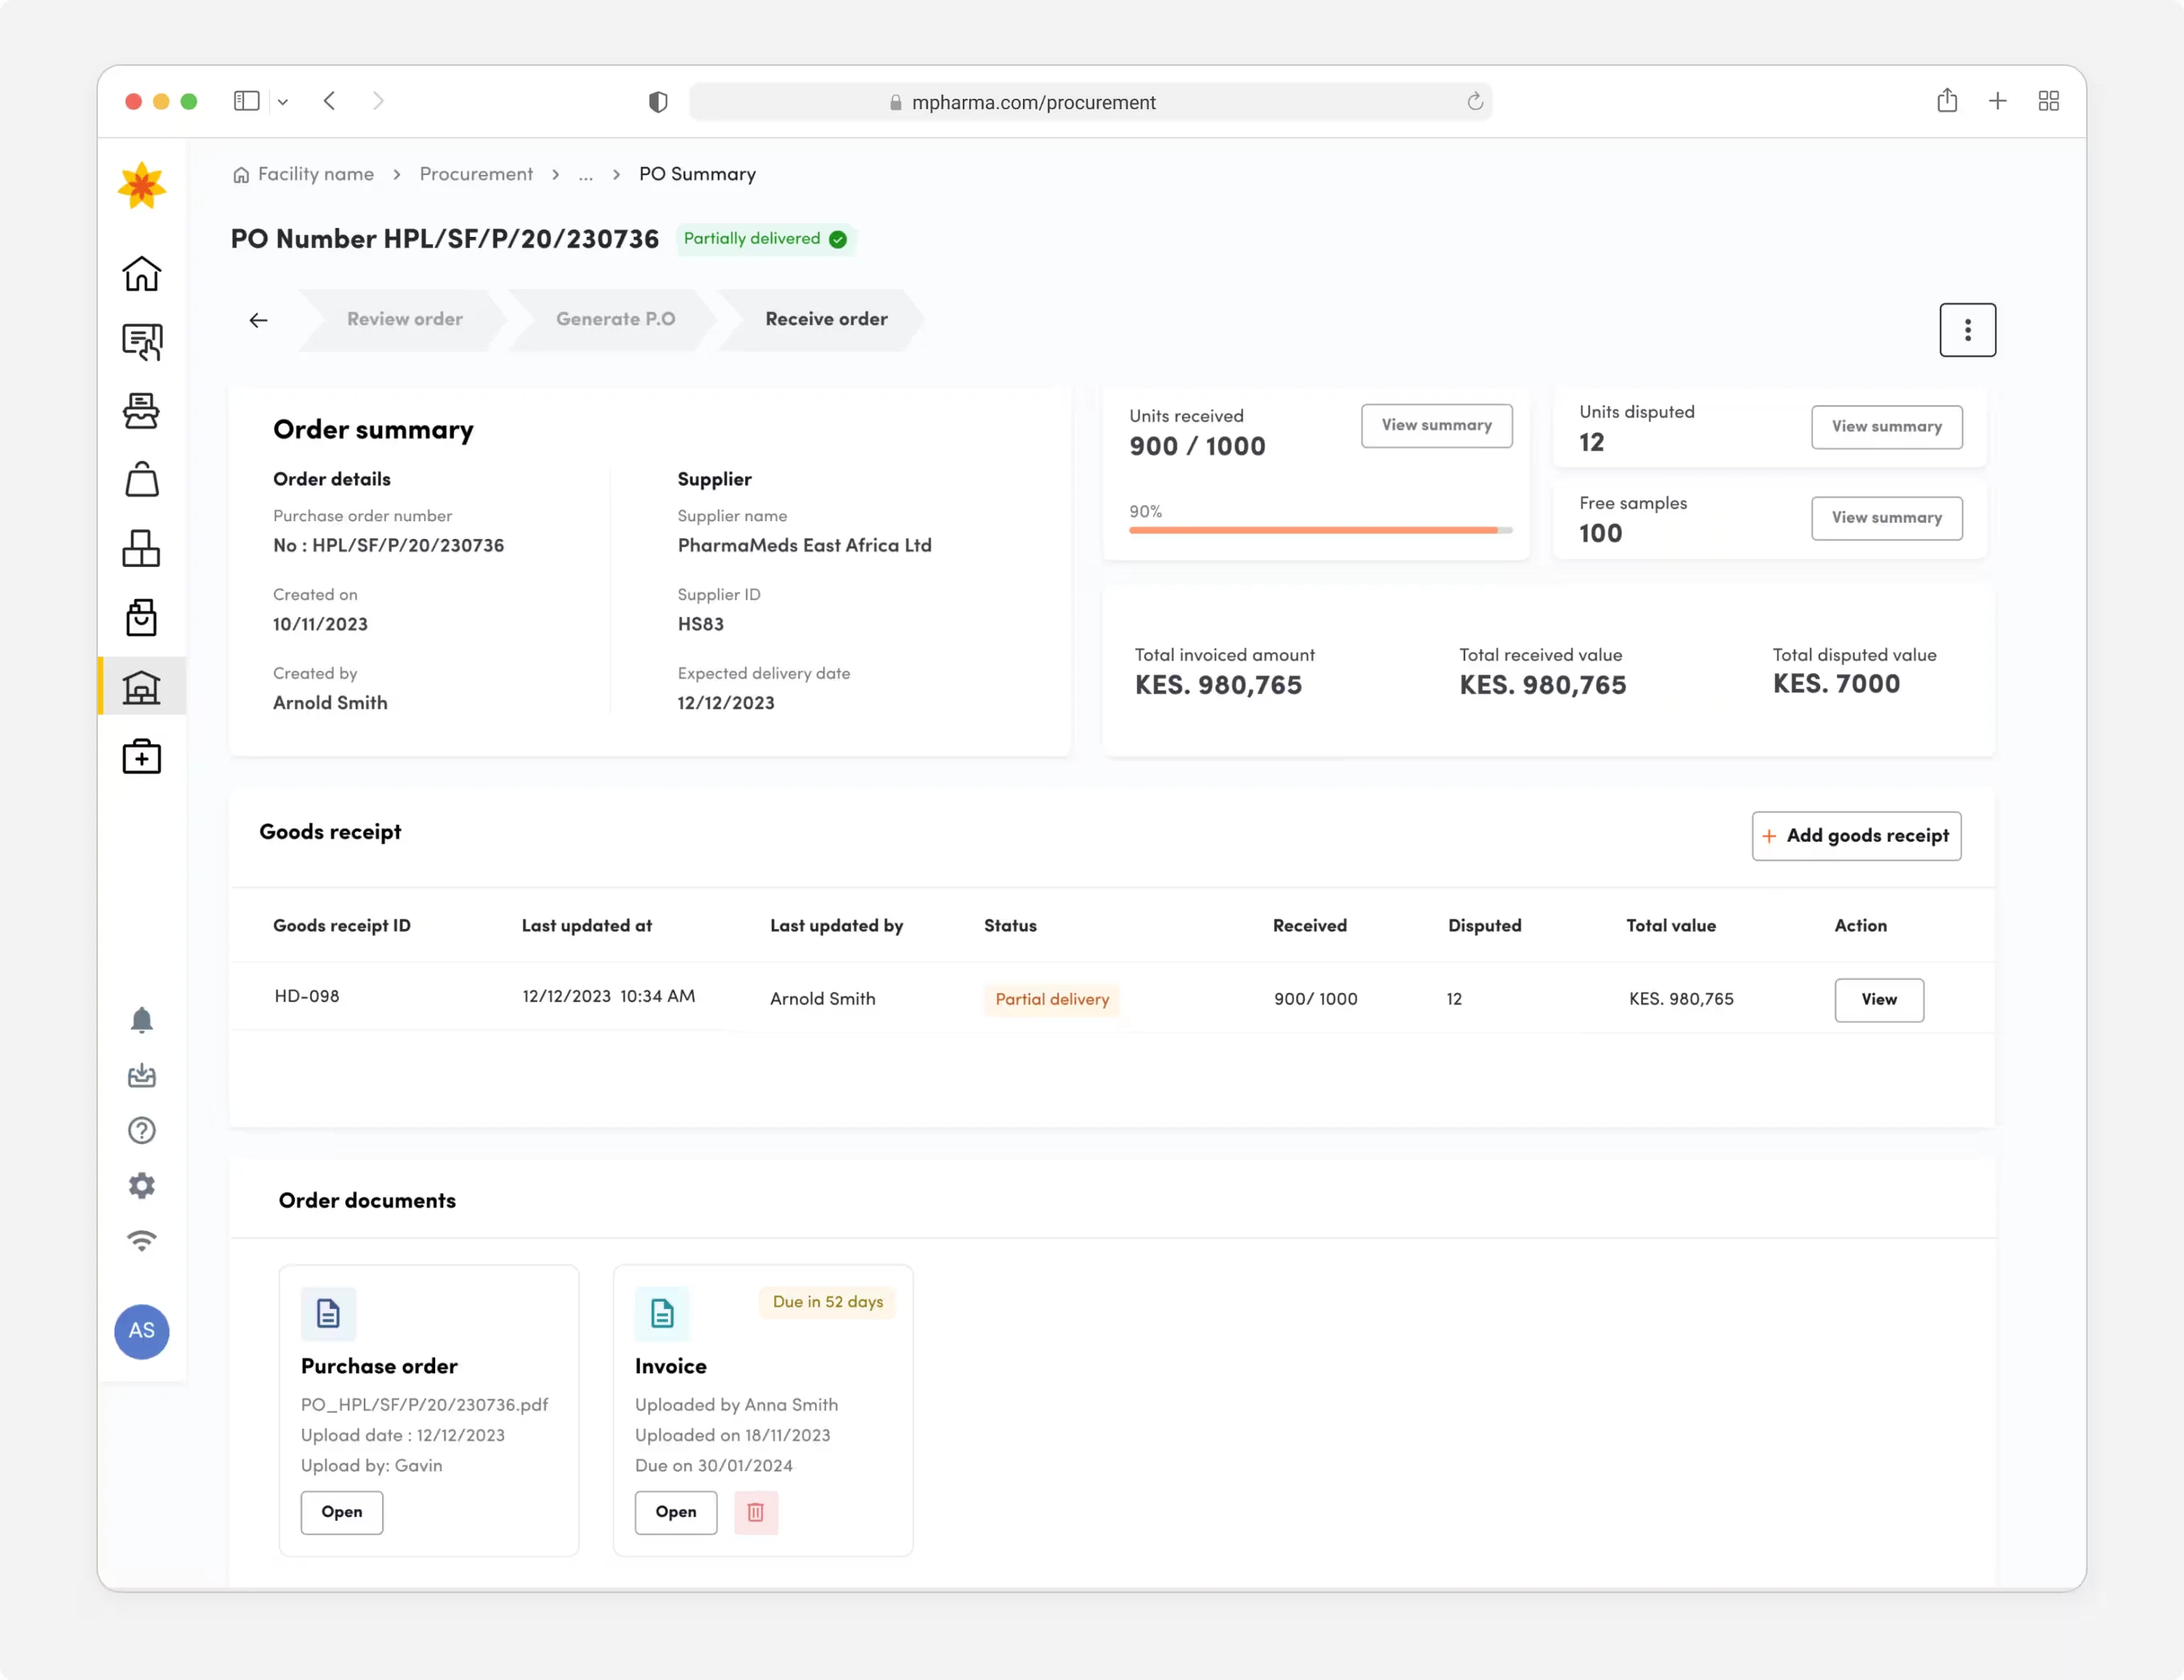Screen dimensions: 2184x1680
Task: Select the stacked boxes inventory icon
Action: coord(141,548)
